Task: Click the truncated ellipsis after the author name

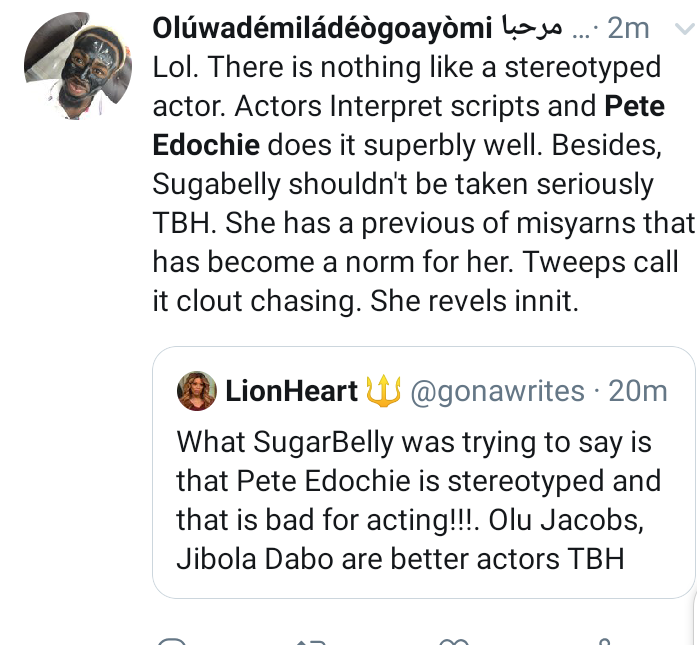Action: coord(580,31)
